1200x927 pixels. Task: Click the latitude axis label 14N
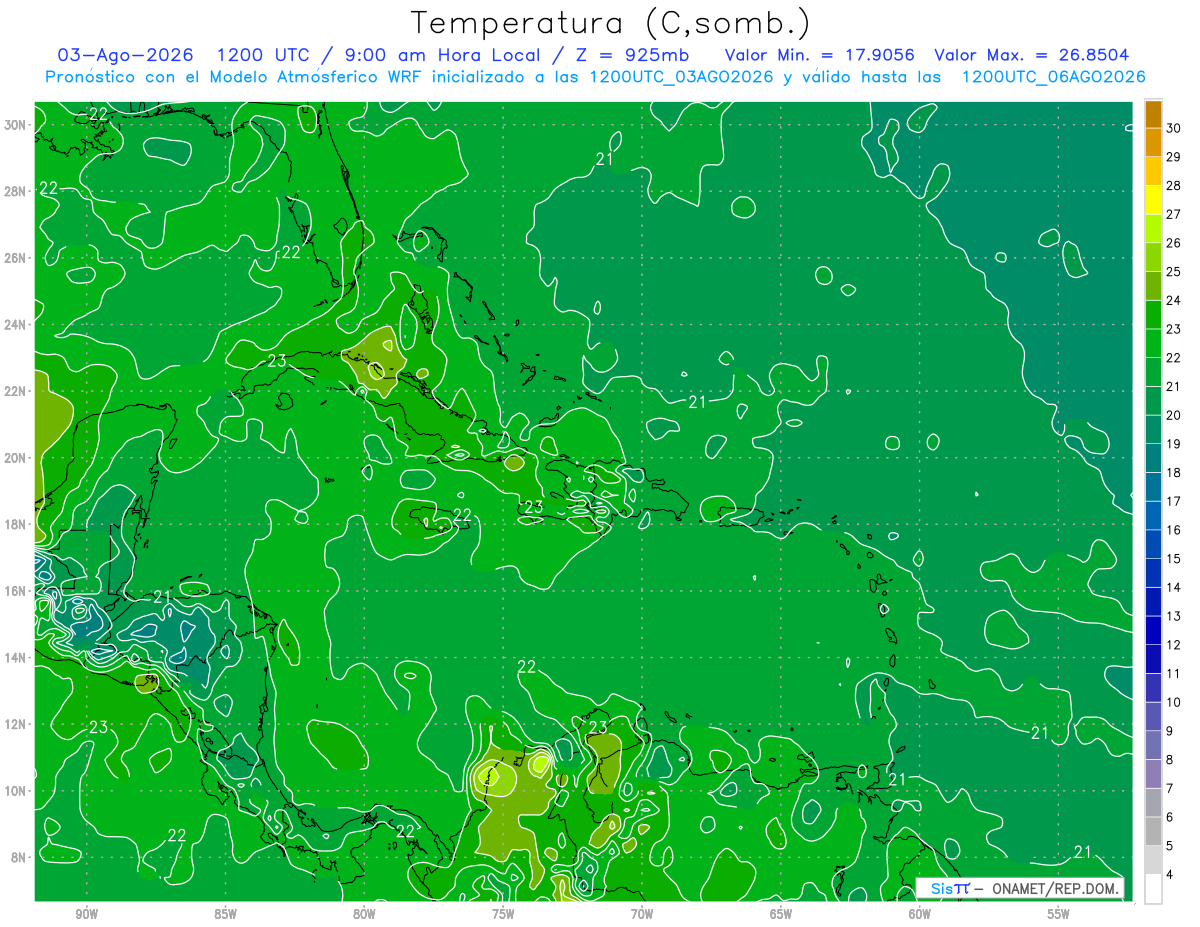point(14,658)
